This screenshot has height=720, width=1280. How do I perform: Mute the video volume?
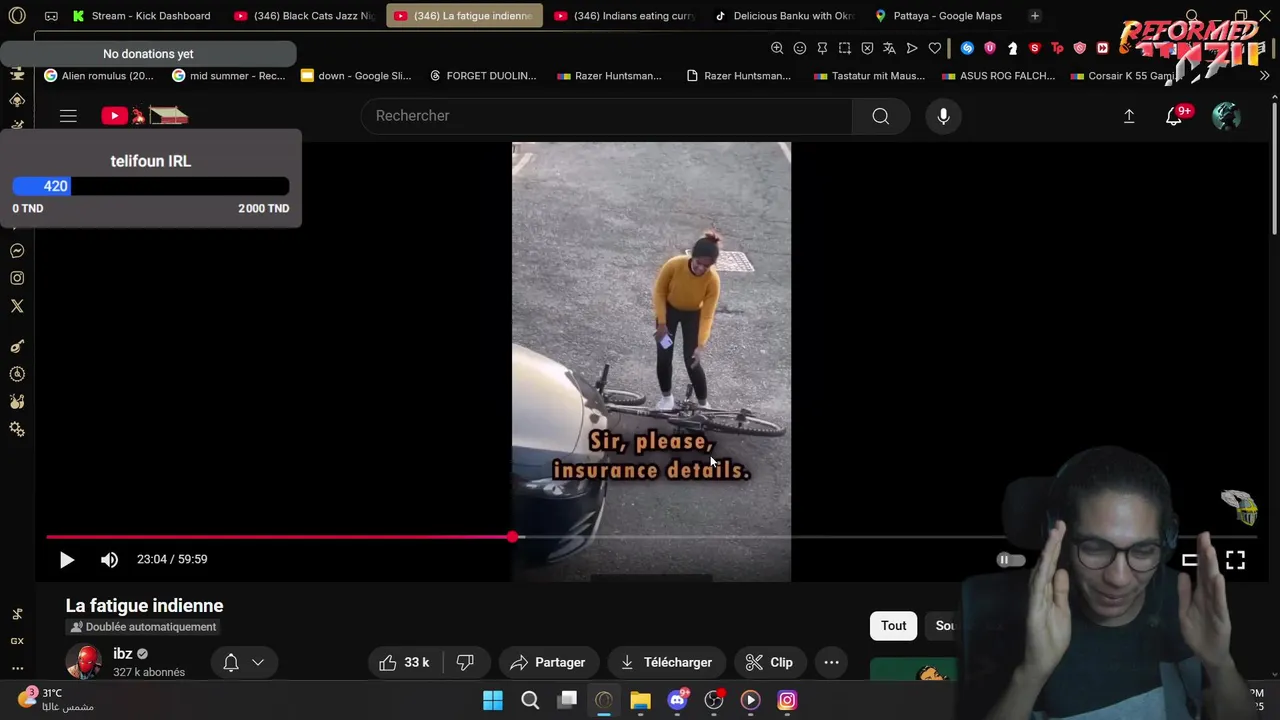coord(110,560)
